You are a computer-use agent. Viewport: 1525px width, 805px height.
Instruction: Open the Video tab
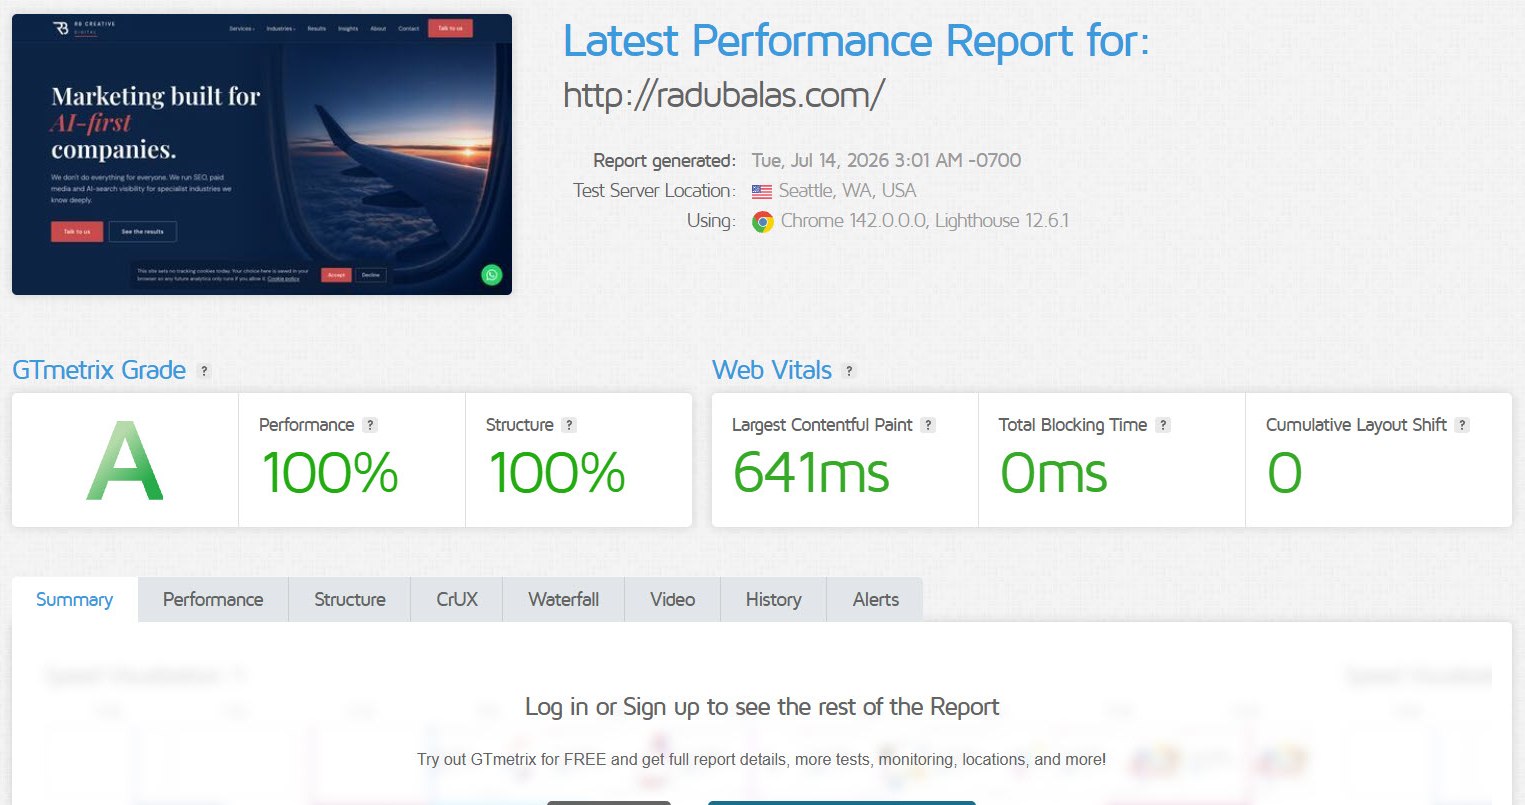[672, 599]
